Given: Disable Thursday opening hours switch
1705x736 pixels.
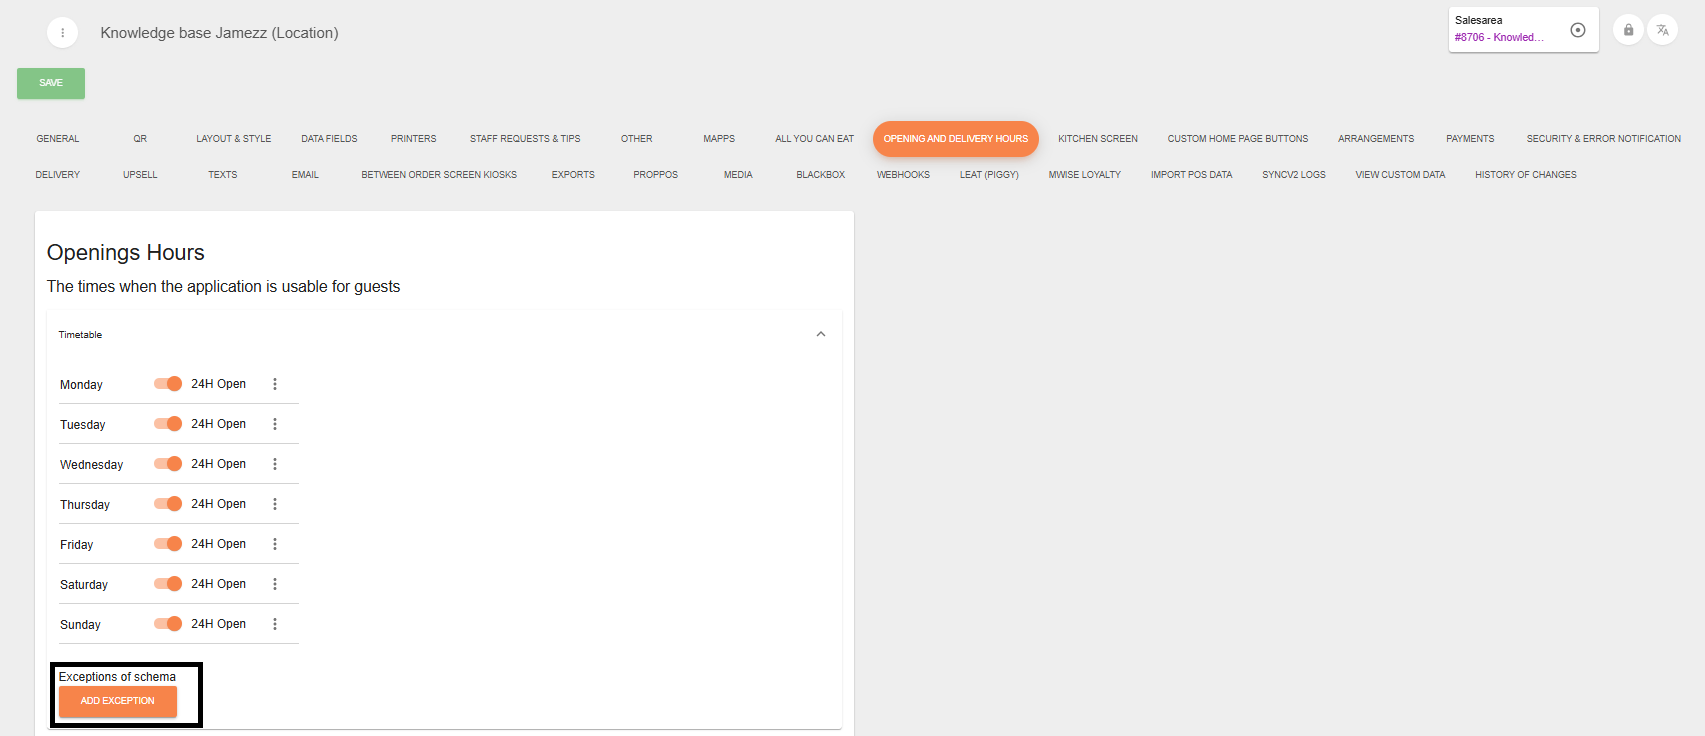Looking at the screenshot, I should point(168,504).
